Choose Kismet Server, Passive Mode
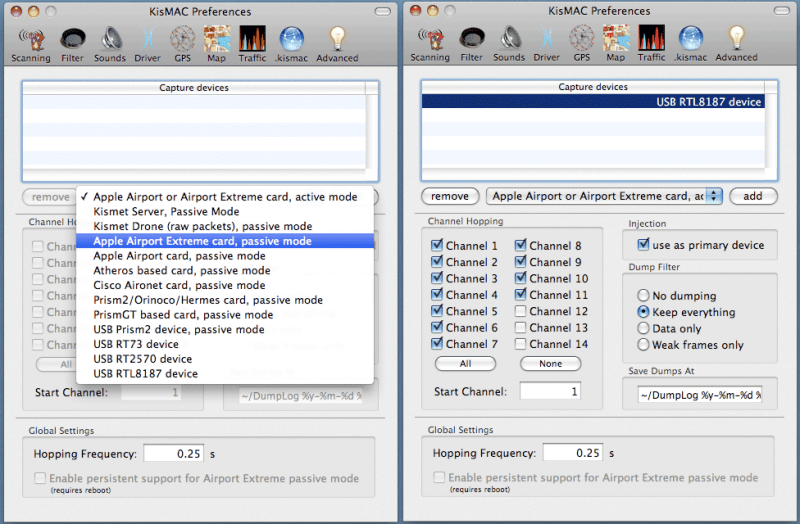This screenshot has height=524, width=800. 225,211
